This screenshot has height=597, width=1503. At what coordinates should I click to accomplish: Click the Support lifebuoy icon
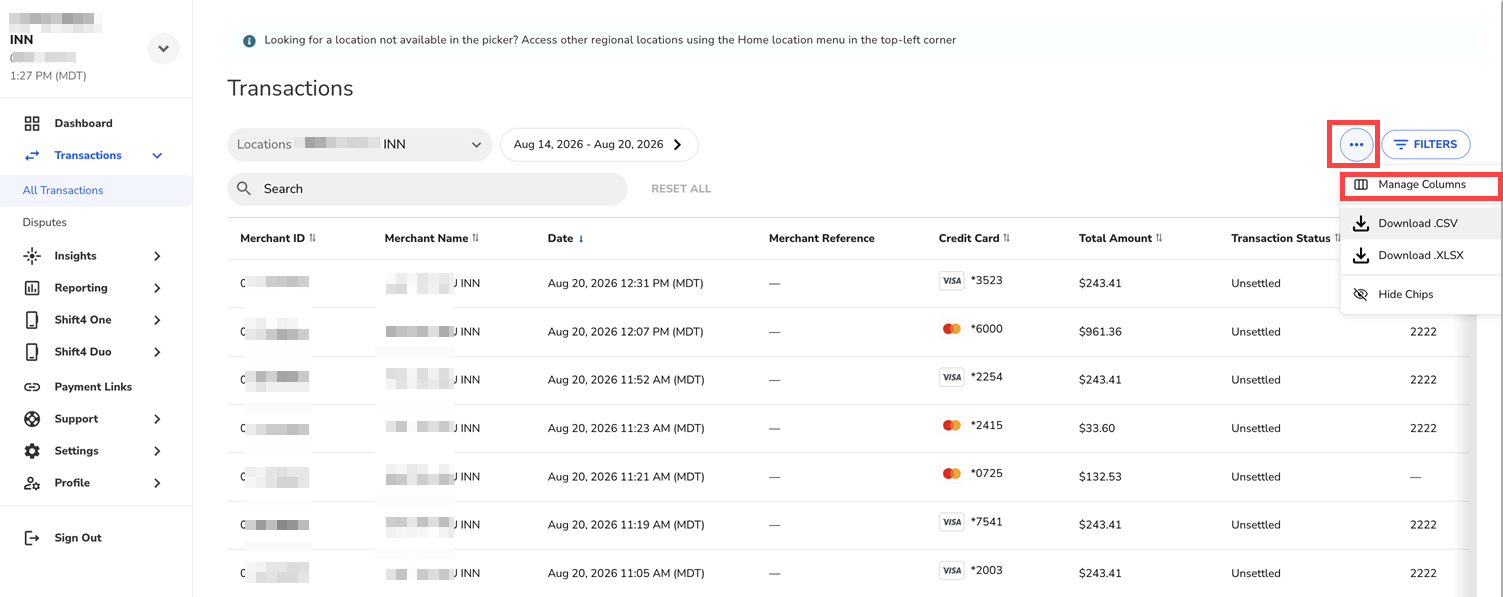click(32, 419)
